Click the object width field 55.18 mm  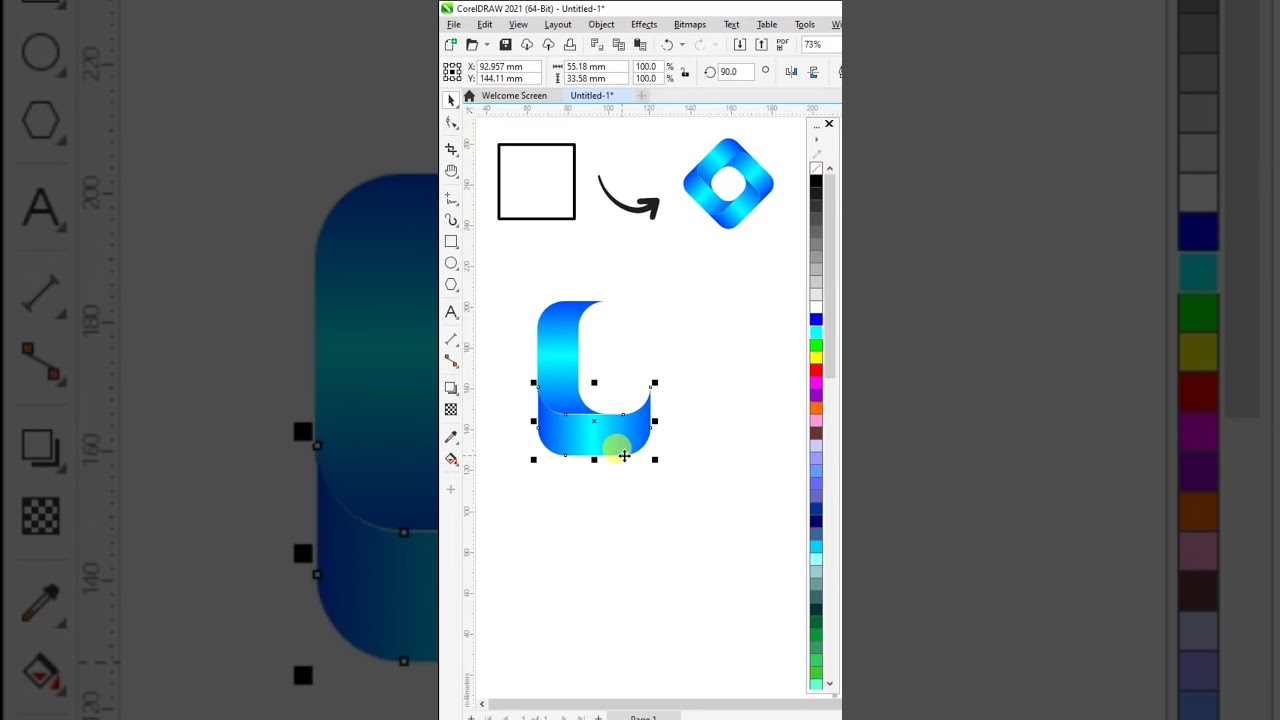pyautogui.click(x=595, y=67)
